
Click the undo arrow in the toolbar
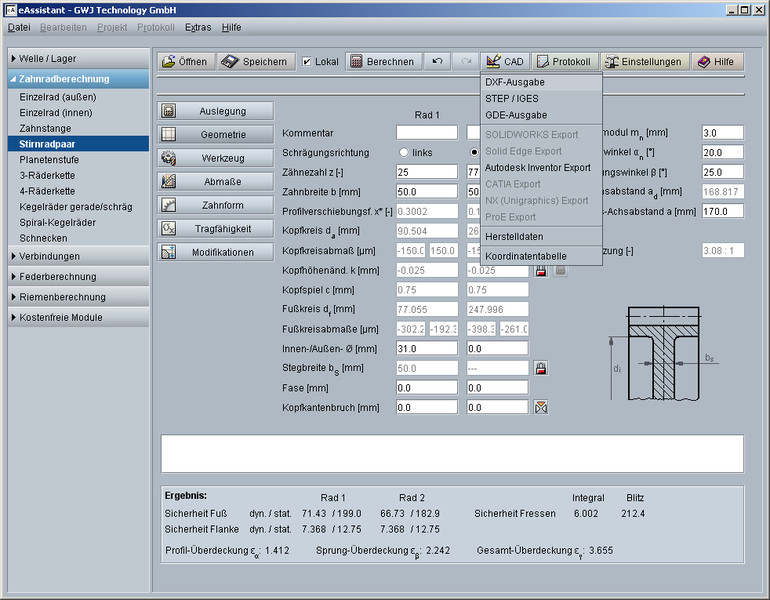(x=437, y=62)
